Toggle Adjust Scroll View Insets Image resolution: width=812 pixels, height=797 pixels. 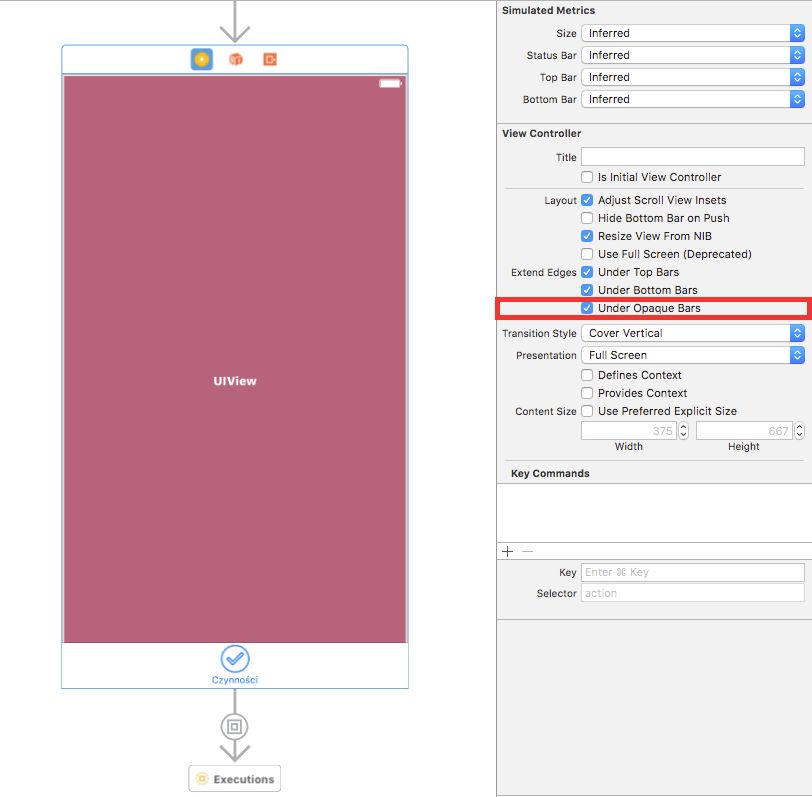[587, 200]
